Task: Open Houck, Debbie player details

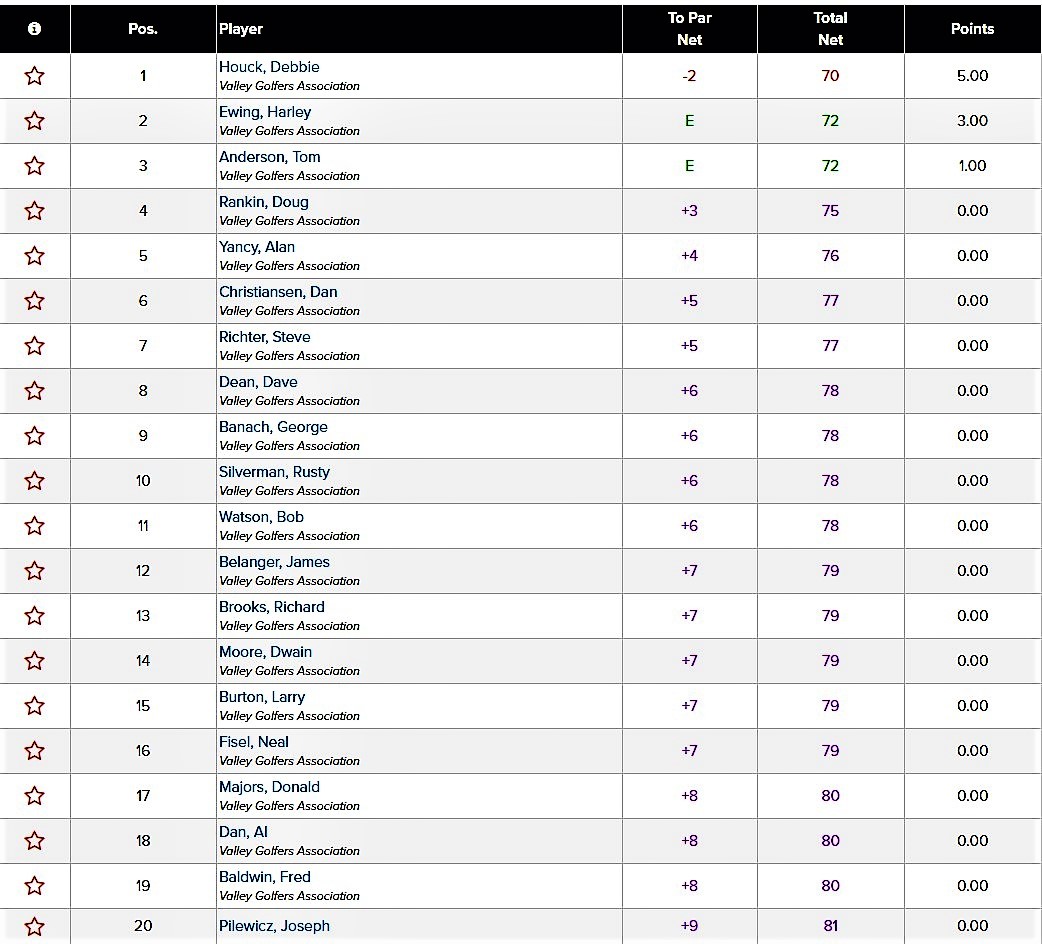Action: click(x=269, y=67)
